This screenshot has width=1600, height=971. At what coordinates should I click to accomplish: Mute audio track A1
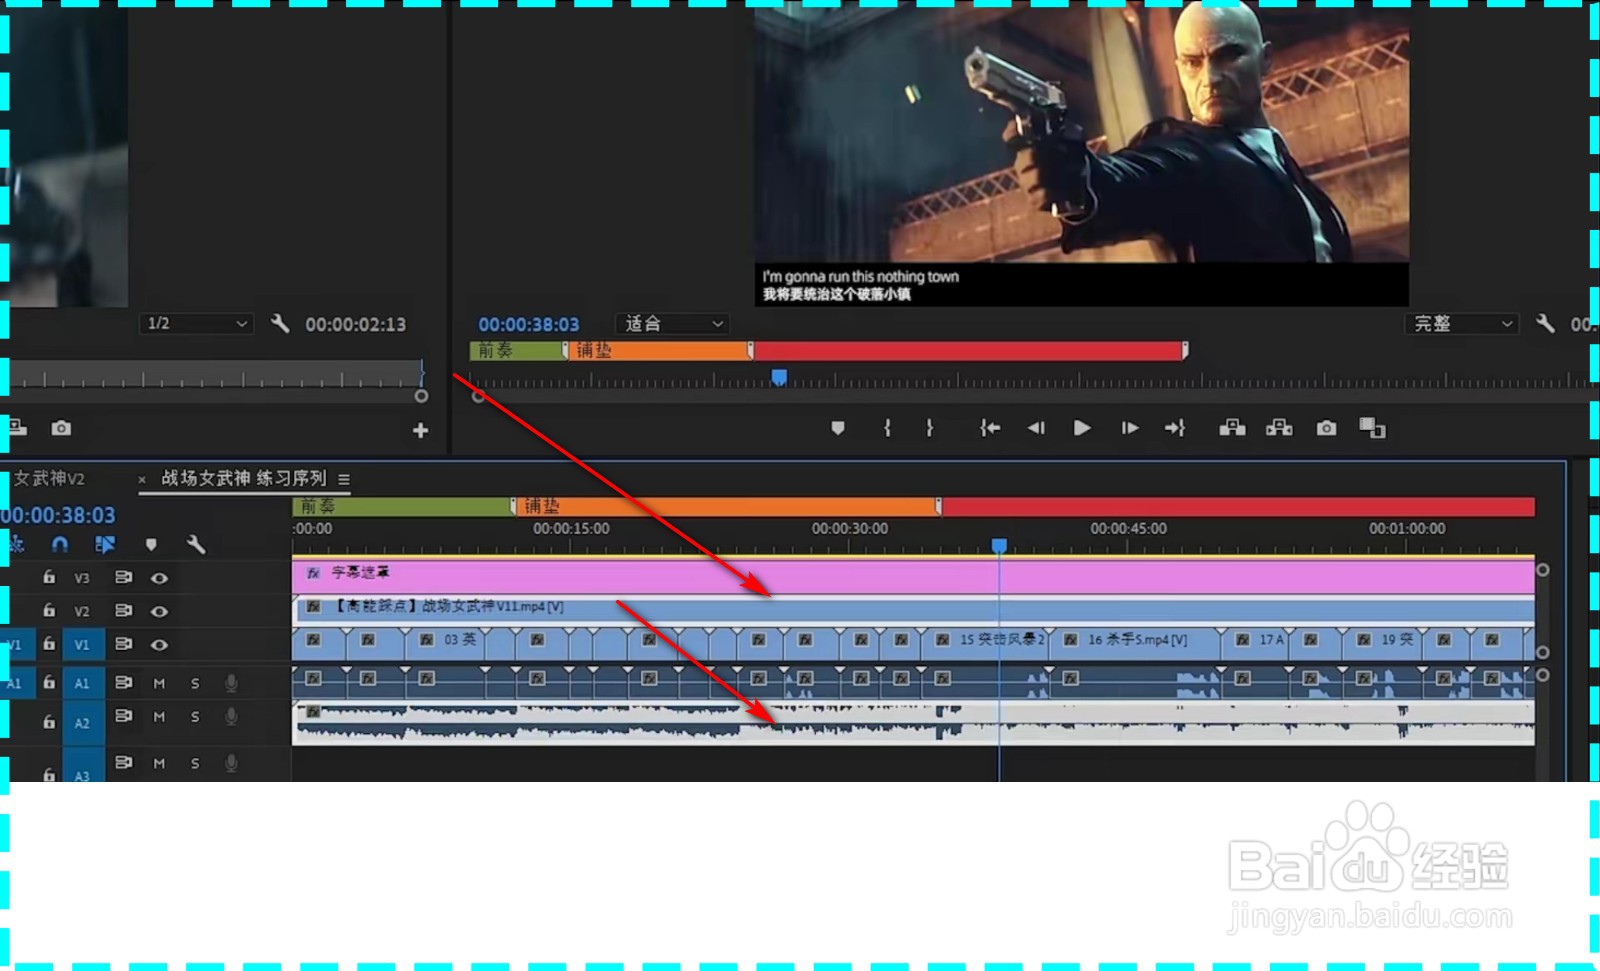tap(159, 683)
